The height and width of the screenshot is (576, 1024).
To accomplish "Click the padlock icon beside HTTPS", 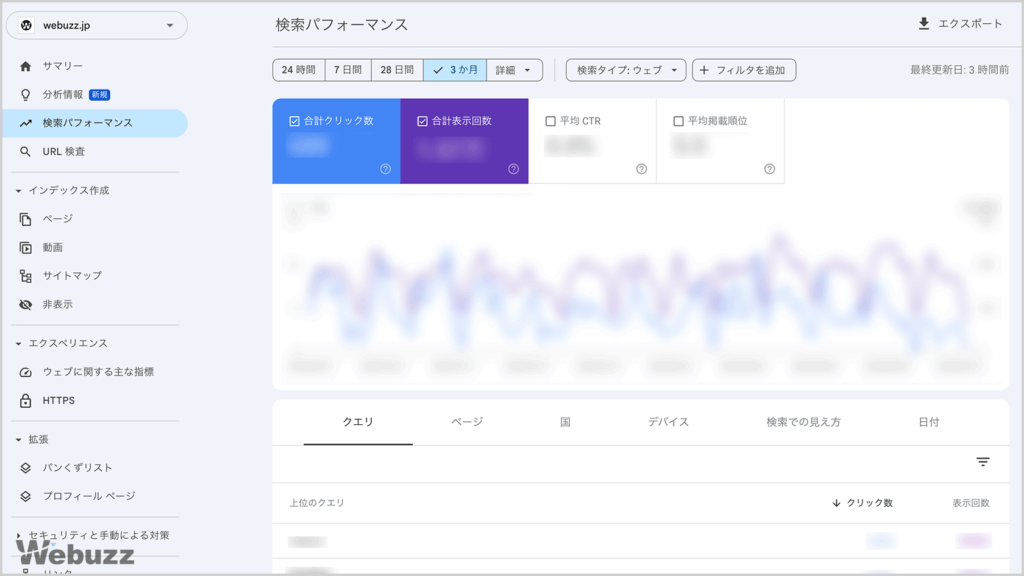I will [x=25, y=400].
